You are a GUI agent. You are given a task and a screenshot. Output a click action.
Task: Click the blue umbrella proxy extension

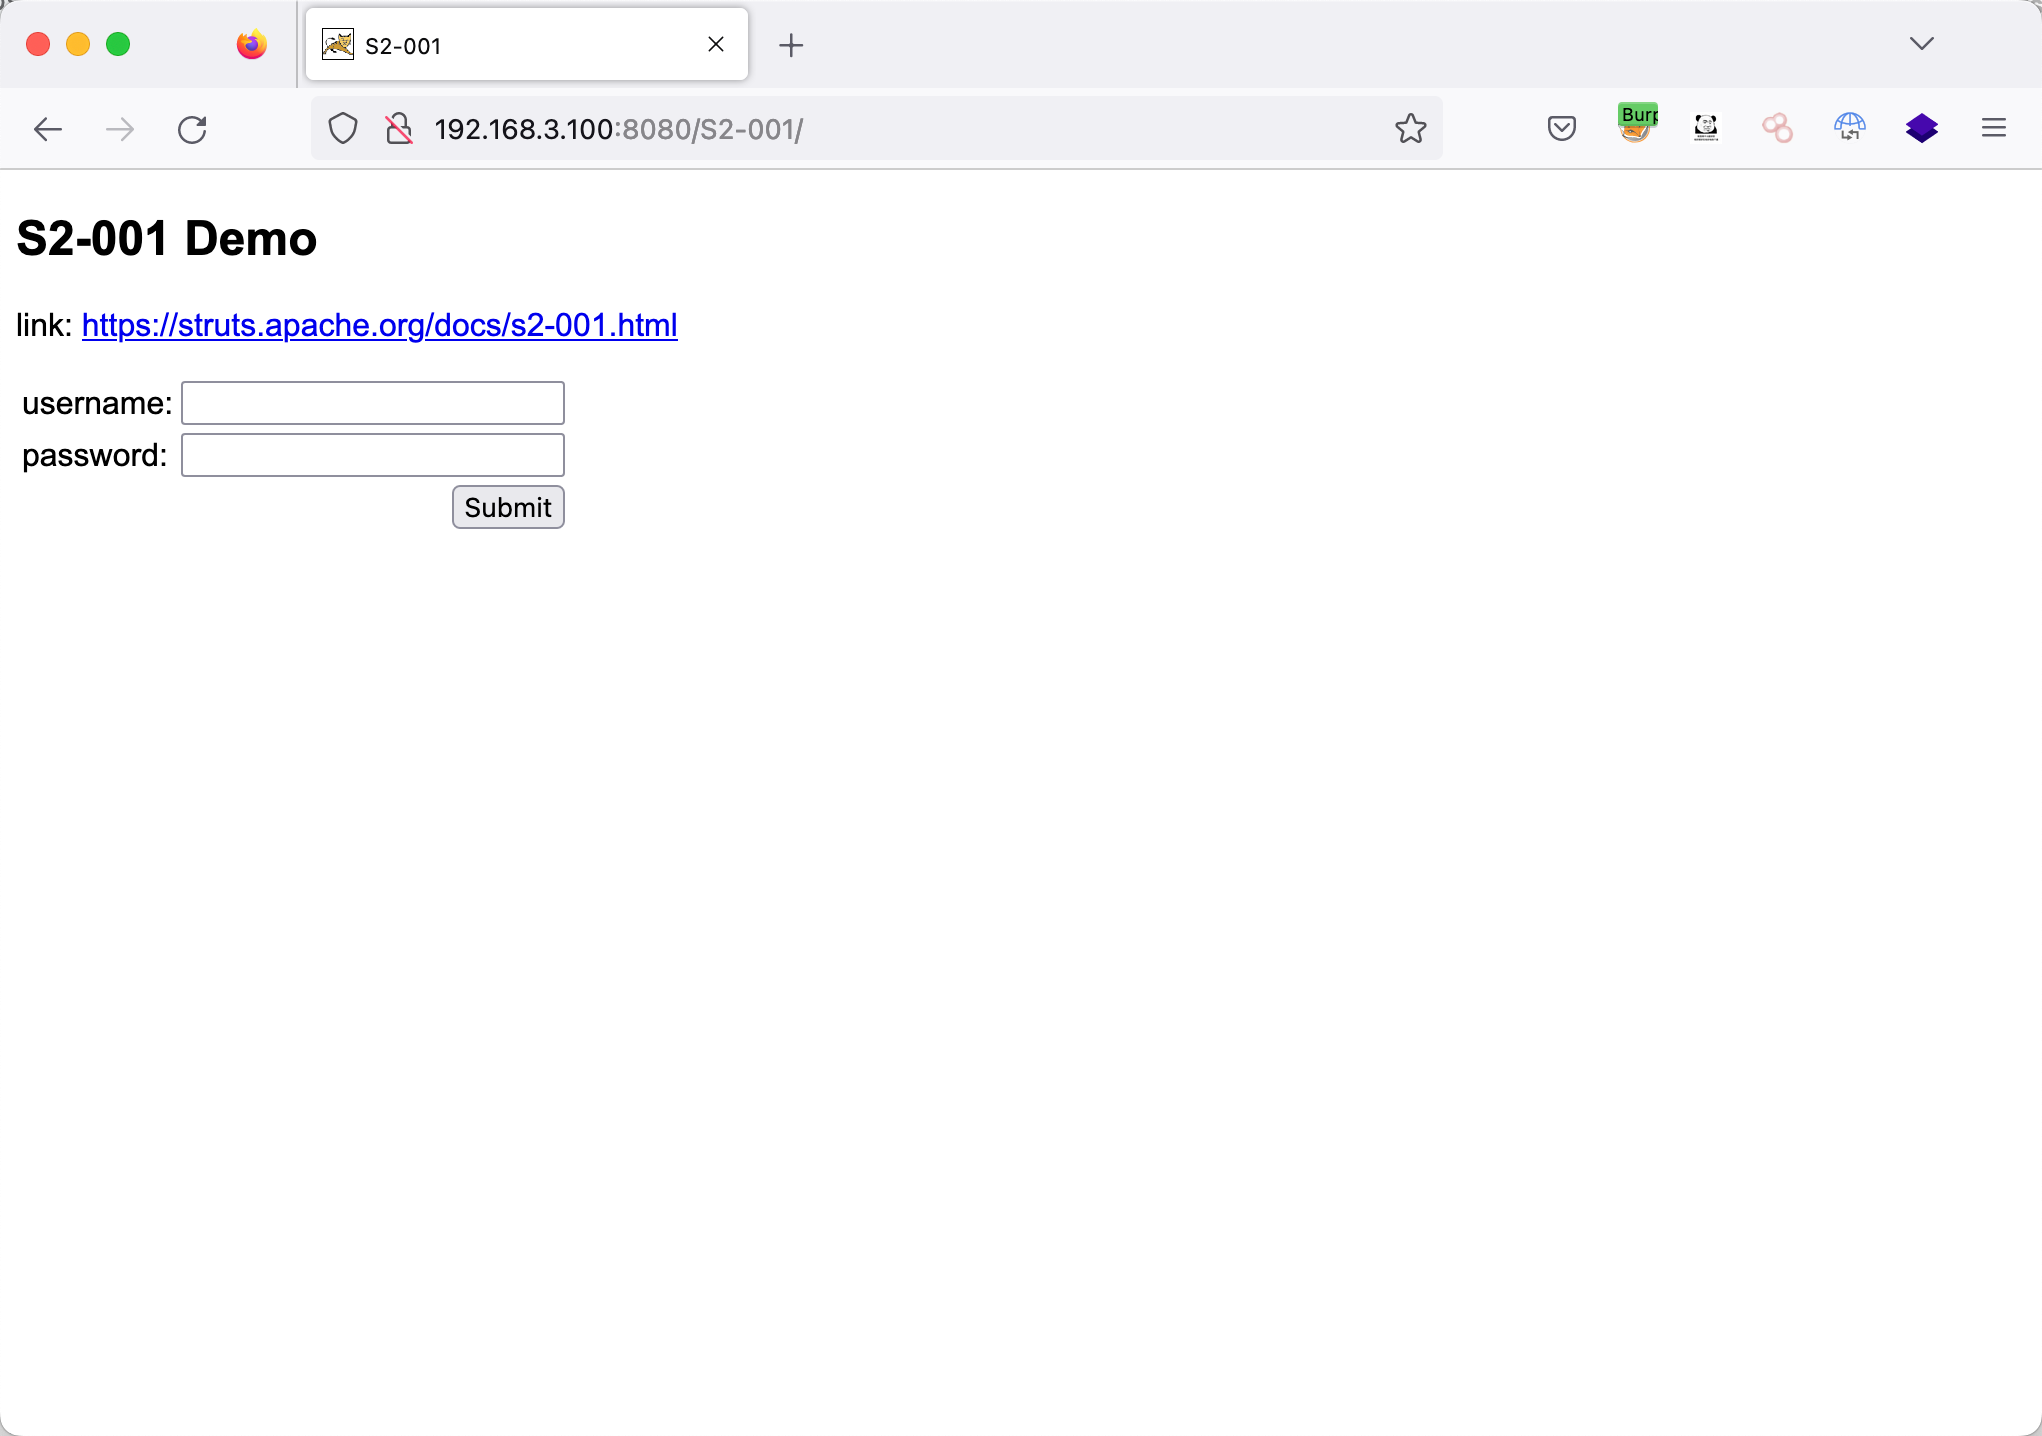coord(1849,128)
